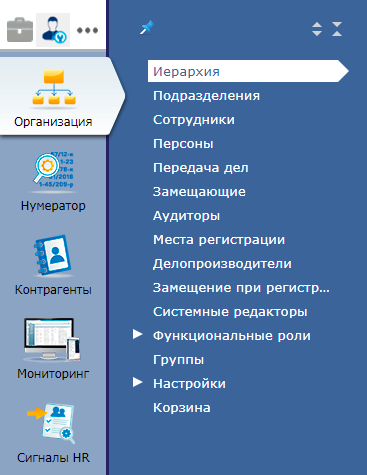This screenshot has height=475, width=367.
Task: Open the Контрагенты section
Action: pyautogui.click(x=53, y=266)
